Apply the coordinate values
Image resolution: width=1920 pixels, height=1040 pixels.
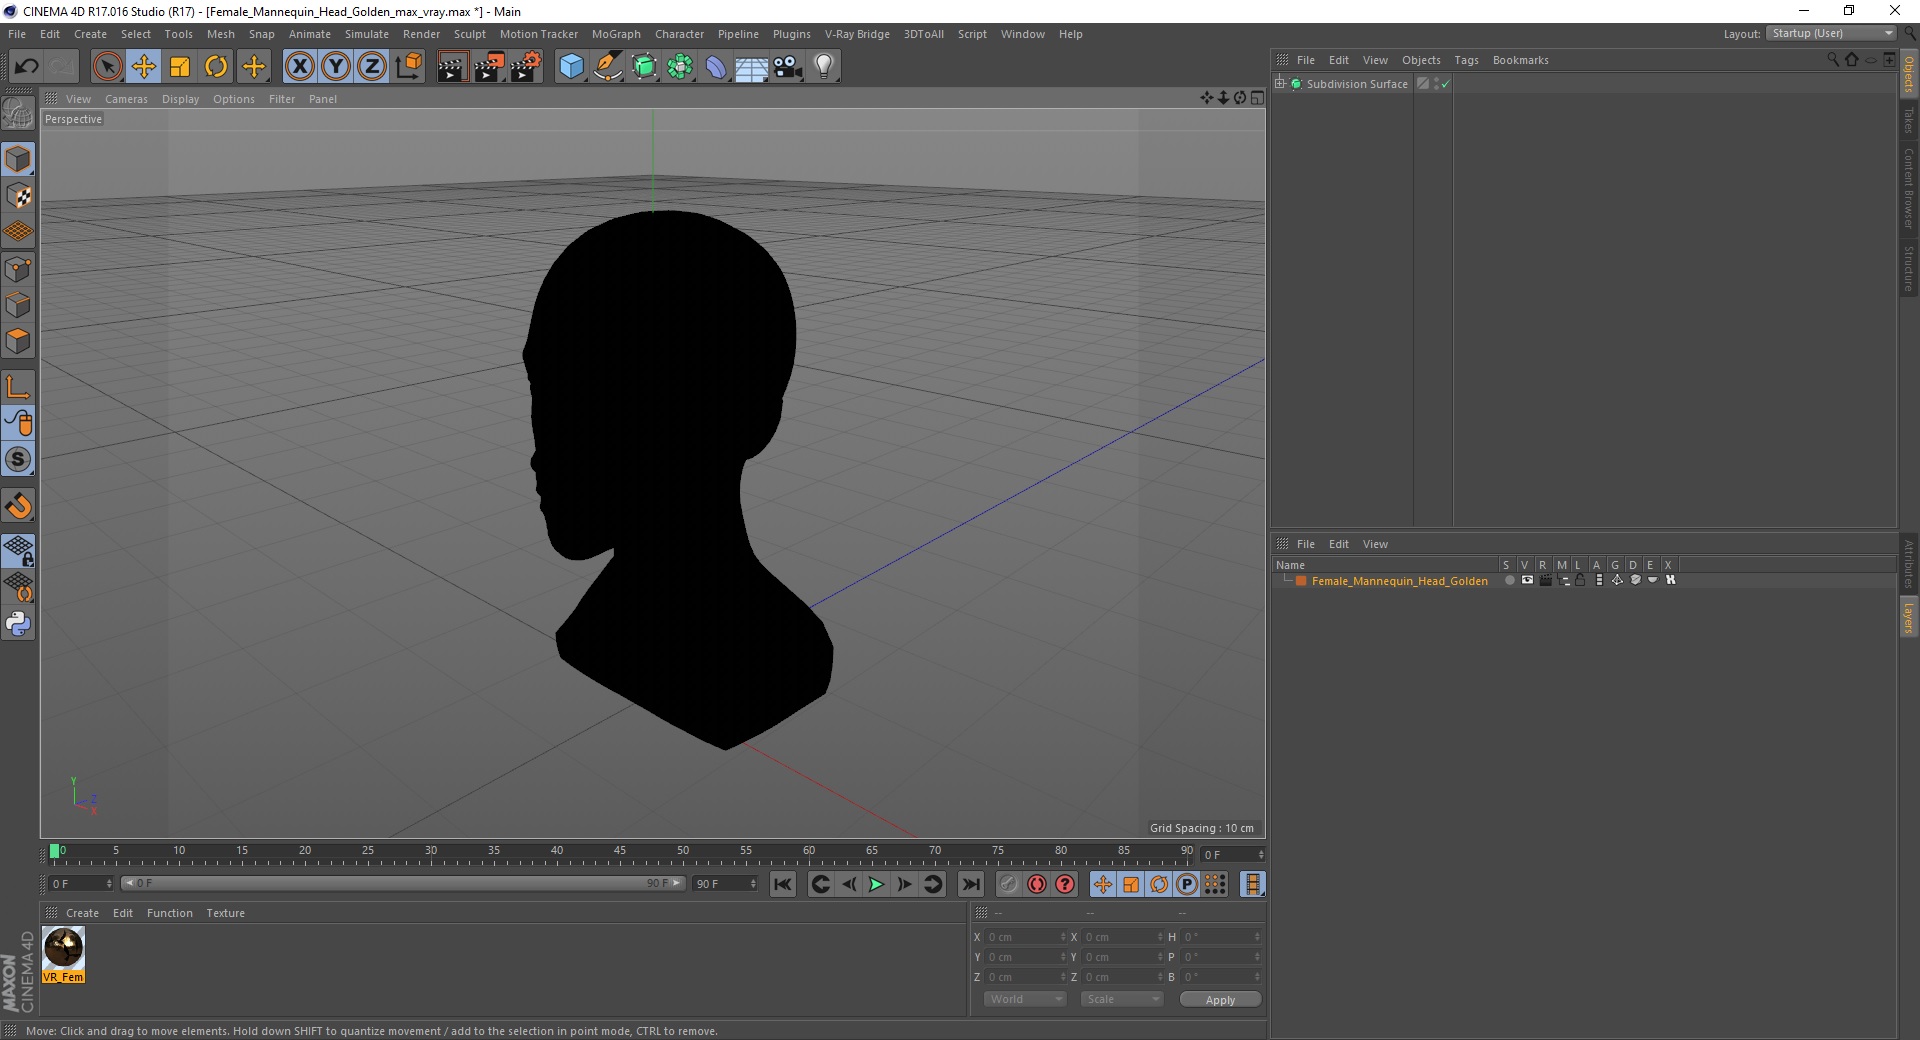(1220, 1000)
